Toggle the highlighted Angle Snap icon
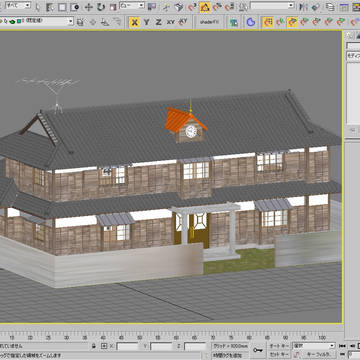The height and width of the screenshot is (360, 360). [x=205, y=6]
